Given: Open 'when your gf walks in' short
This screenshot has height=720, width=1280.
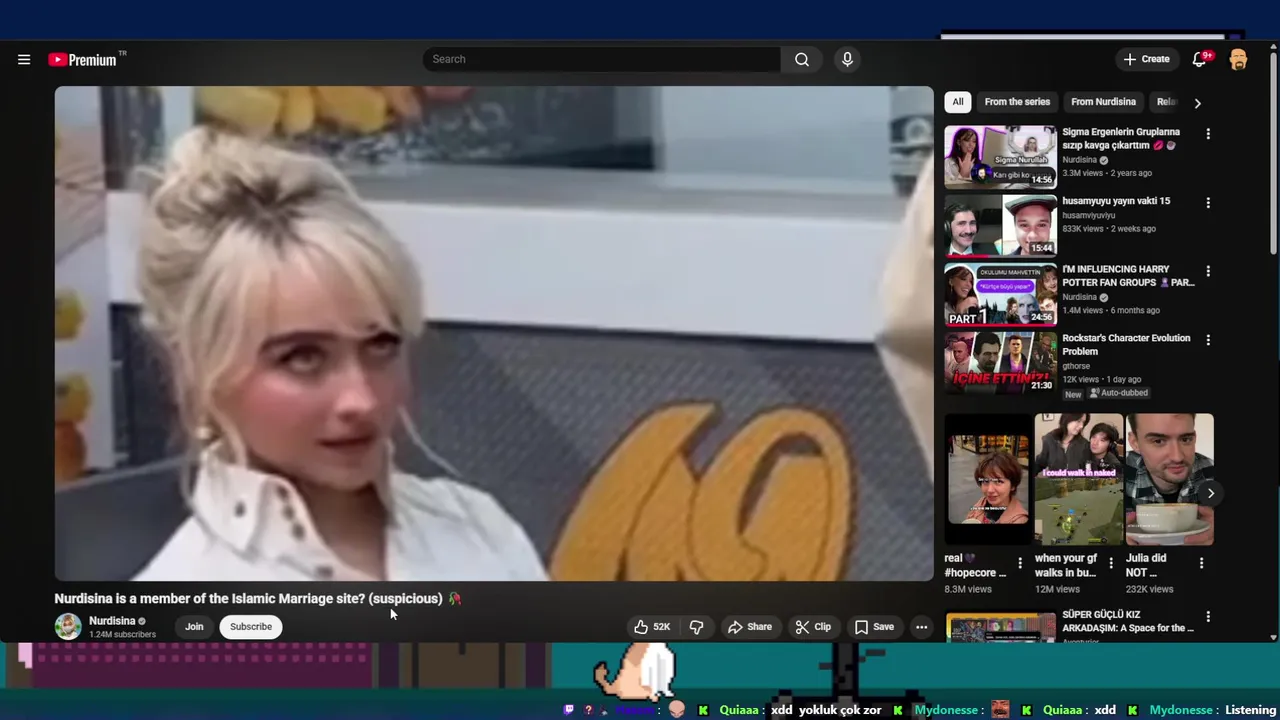Looking at the screenshot, I should [x=1078, y=480].
